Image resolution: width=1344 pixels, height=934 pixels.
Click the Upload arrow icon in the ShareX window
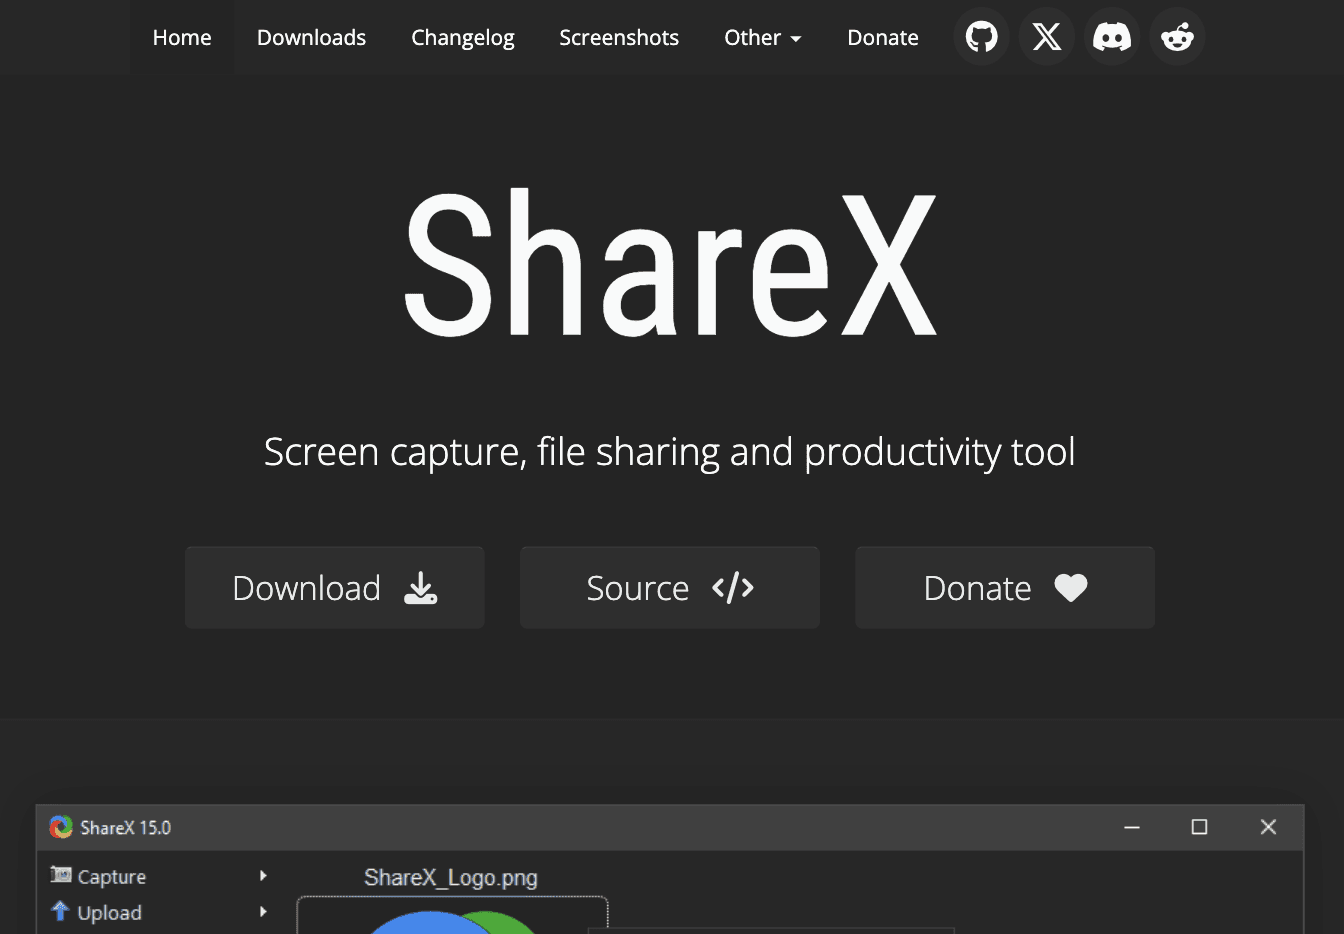tap(60, 911)
